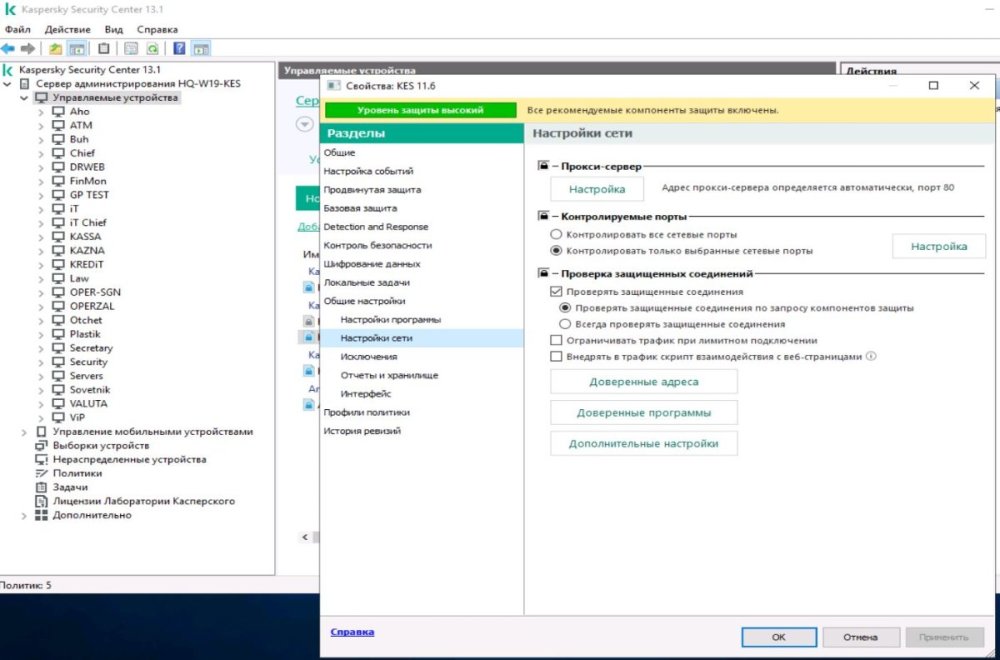
Task: Open the Действие menu
Action: (x=68, y=29)
